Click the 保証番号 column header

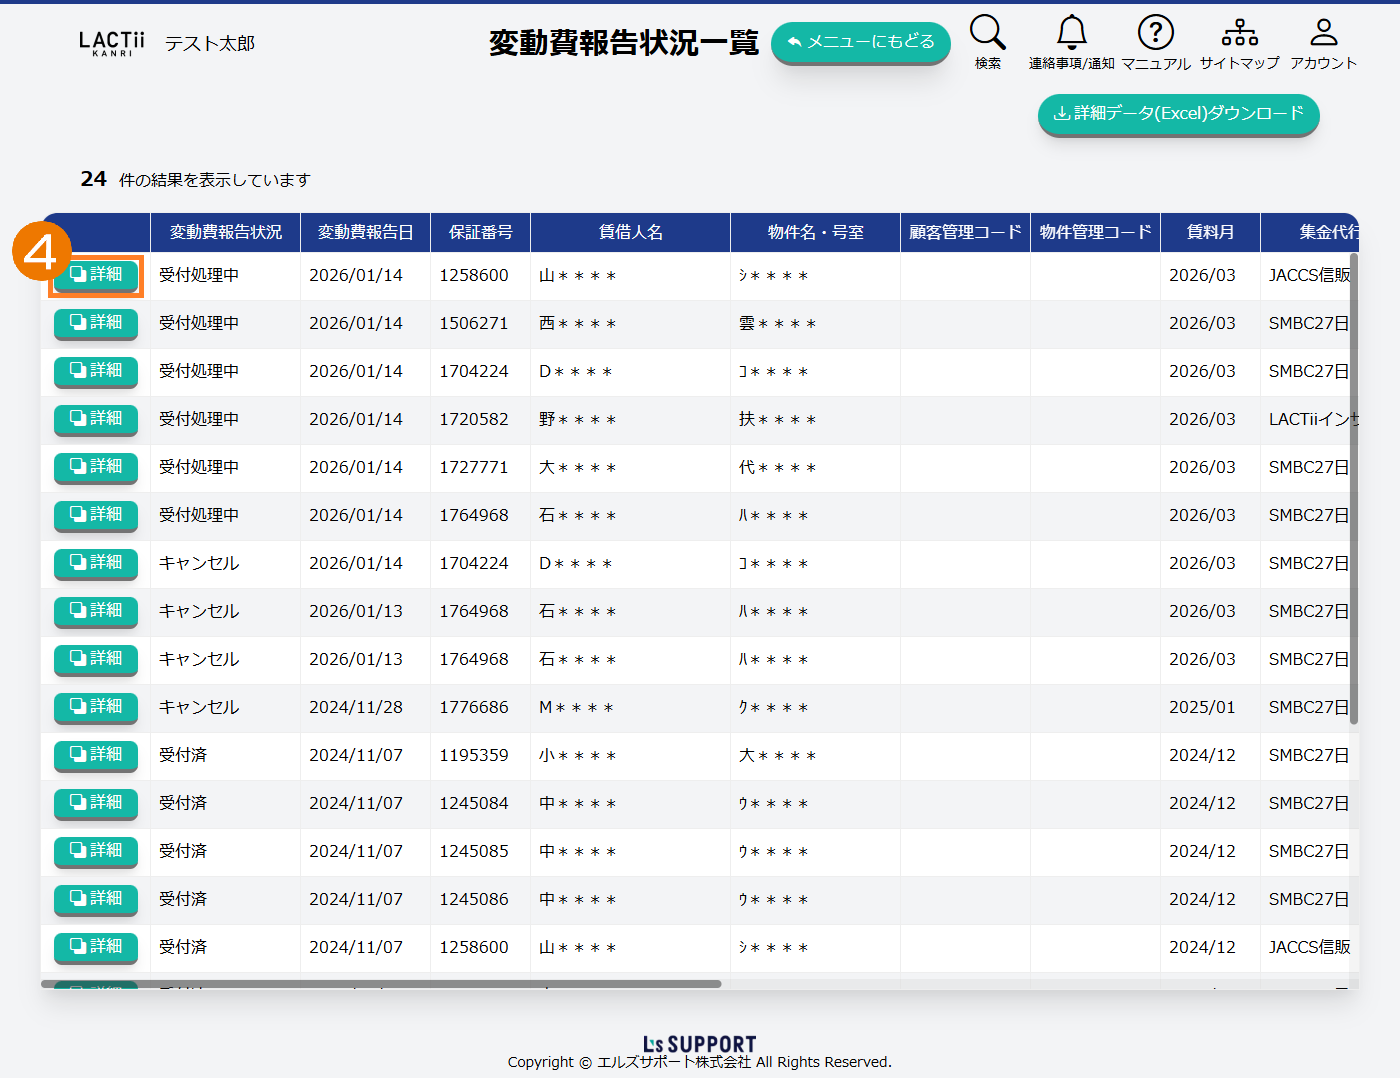point(480,232)
